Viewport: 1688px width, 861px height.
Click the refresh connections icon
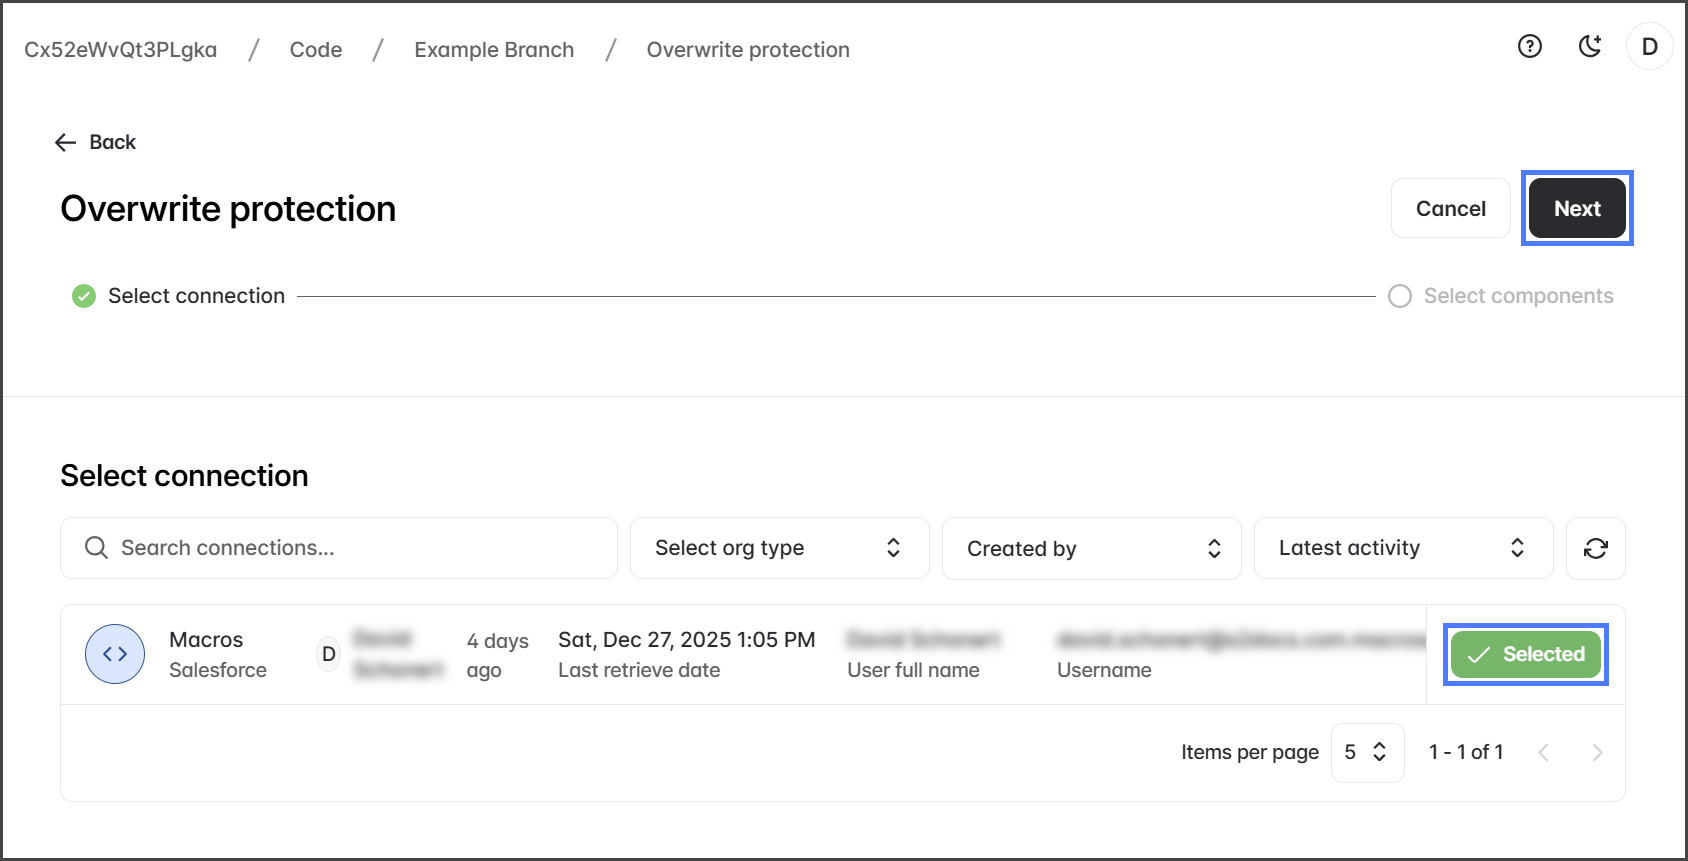click(x=1595, y=548)
